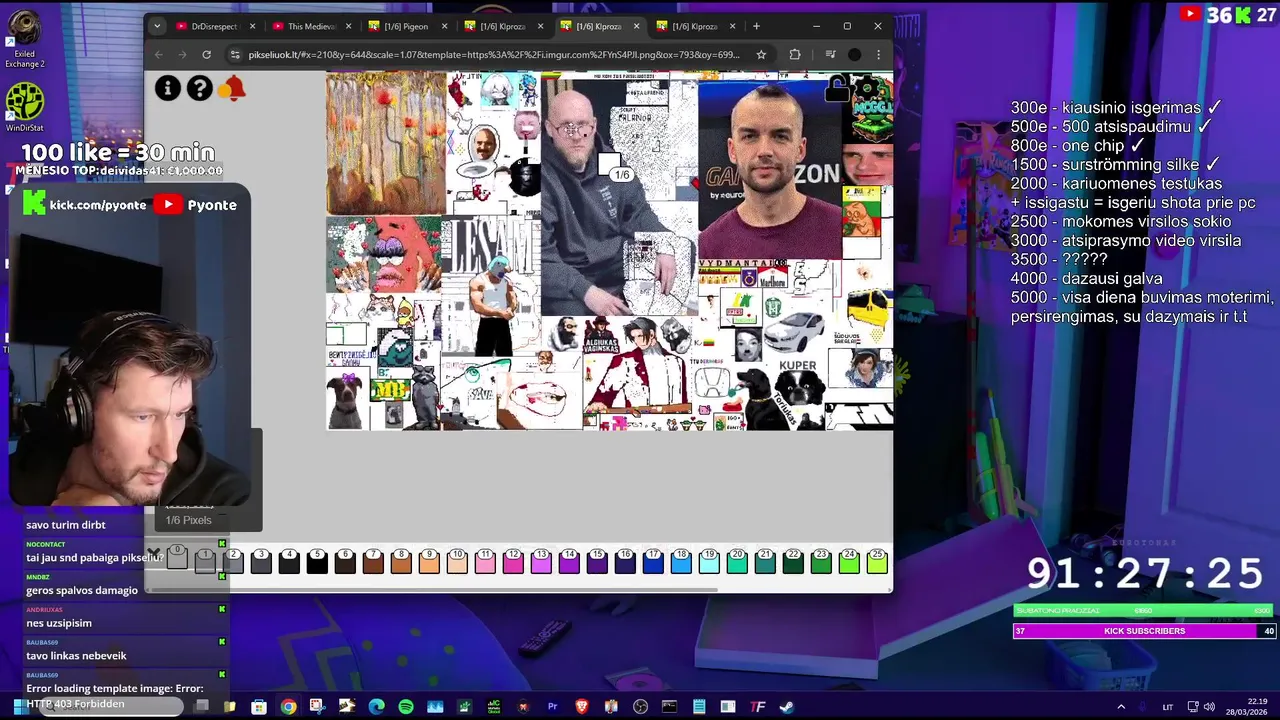1280x720 pixels.
Task: Switch to the [1/6] Pigeon tab
Action: coord(403,26)
